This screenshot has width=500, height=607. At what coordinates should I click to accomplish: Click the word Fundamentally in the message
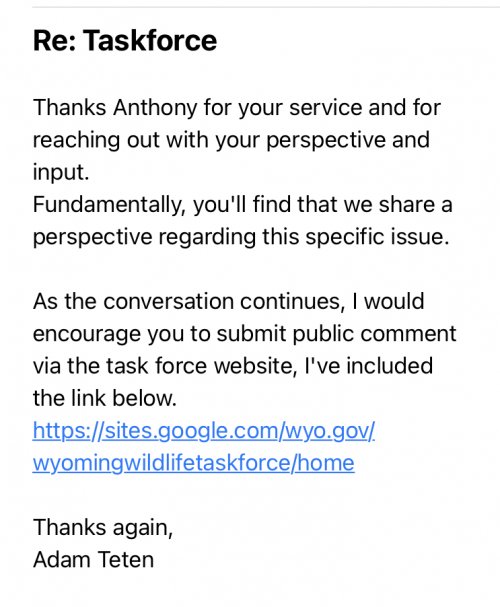coord(108,205)
